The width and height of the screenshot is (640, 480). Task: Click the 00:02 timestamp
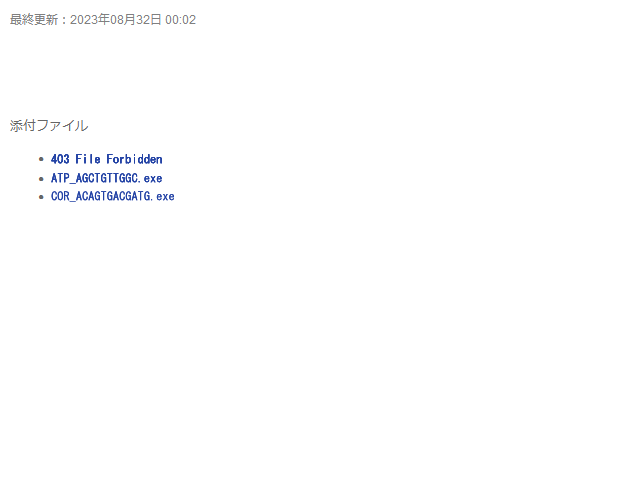point(180,20)
